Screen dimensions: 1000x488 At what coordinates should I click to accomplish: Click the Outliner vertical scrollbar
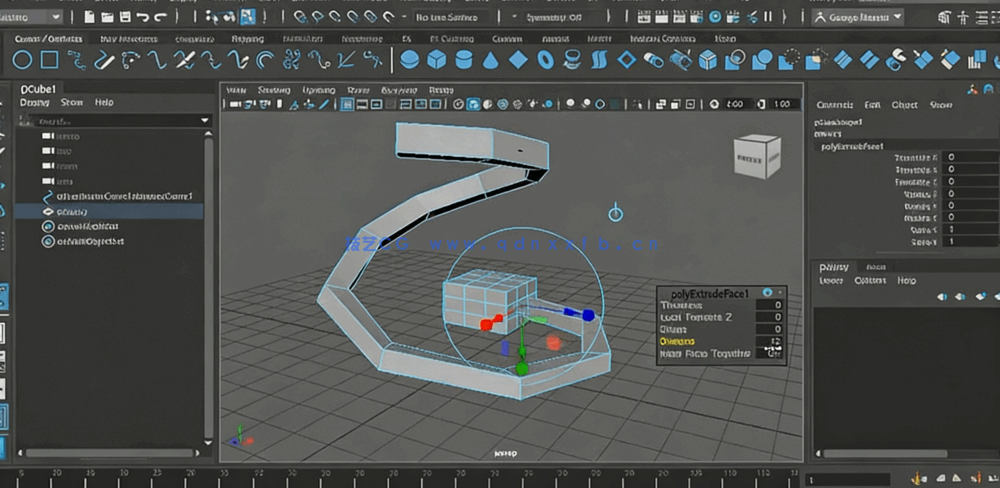(209, 287)
